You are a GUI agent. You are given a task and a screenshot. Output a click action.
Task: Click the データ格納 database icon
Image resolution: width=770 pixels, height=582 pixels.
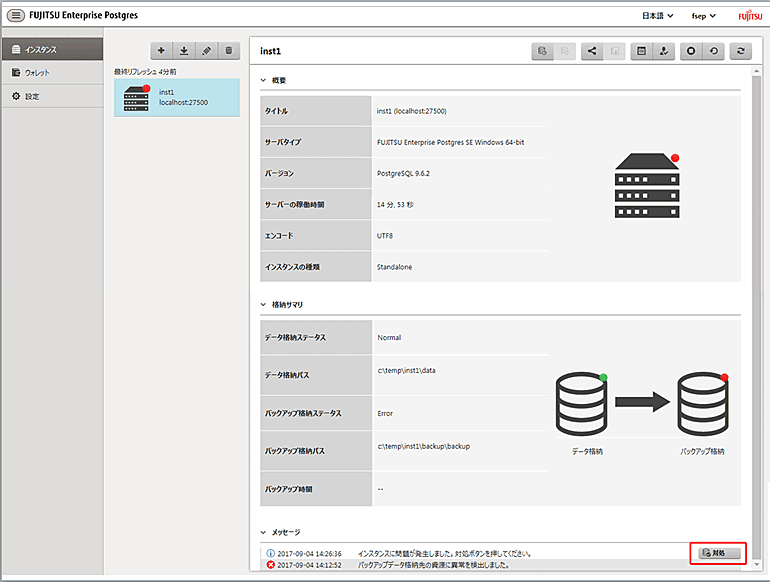click(582, 403)
